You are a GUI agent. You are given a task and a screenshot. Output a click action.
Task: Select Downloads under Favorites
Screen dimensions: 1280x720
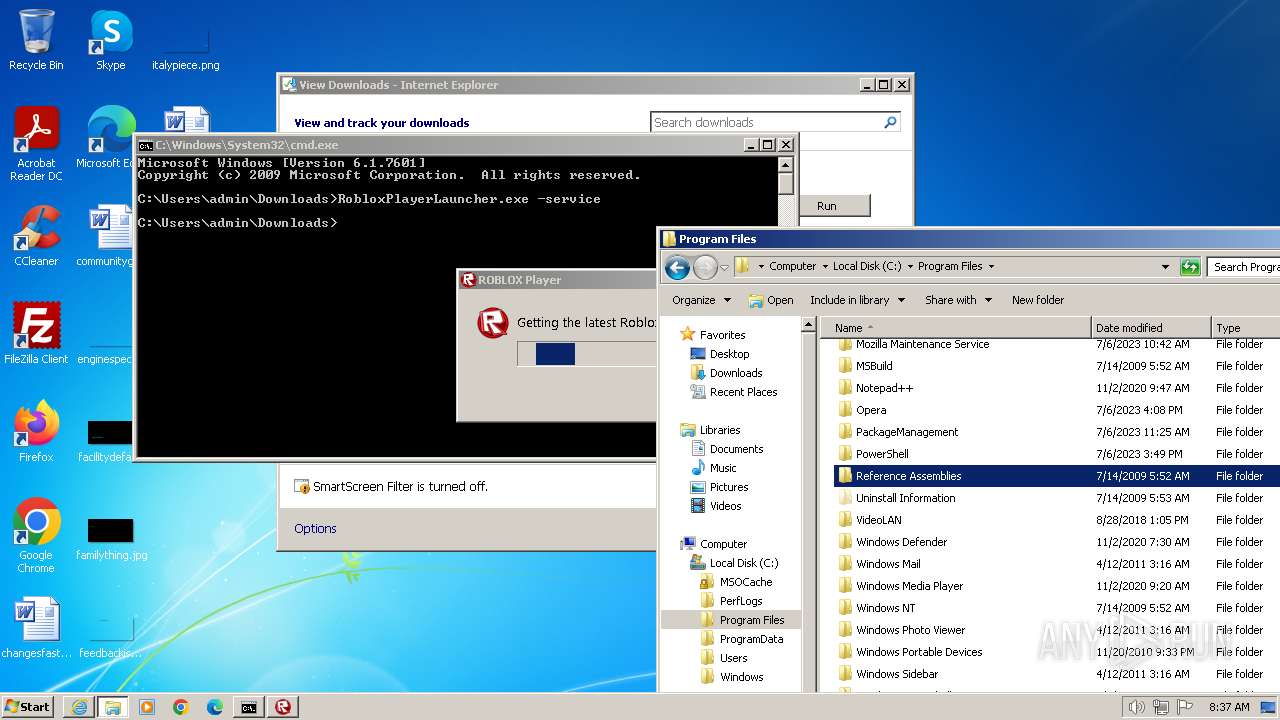[736, 373]
